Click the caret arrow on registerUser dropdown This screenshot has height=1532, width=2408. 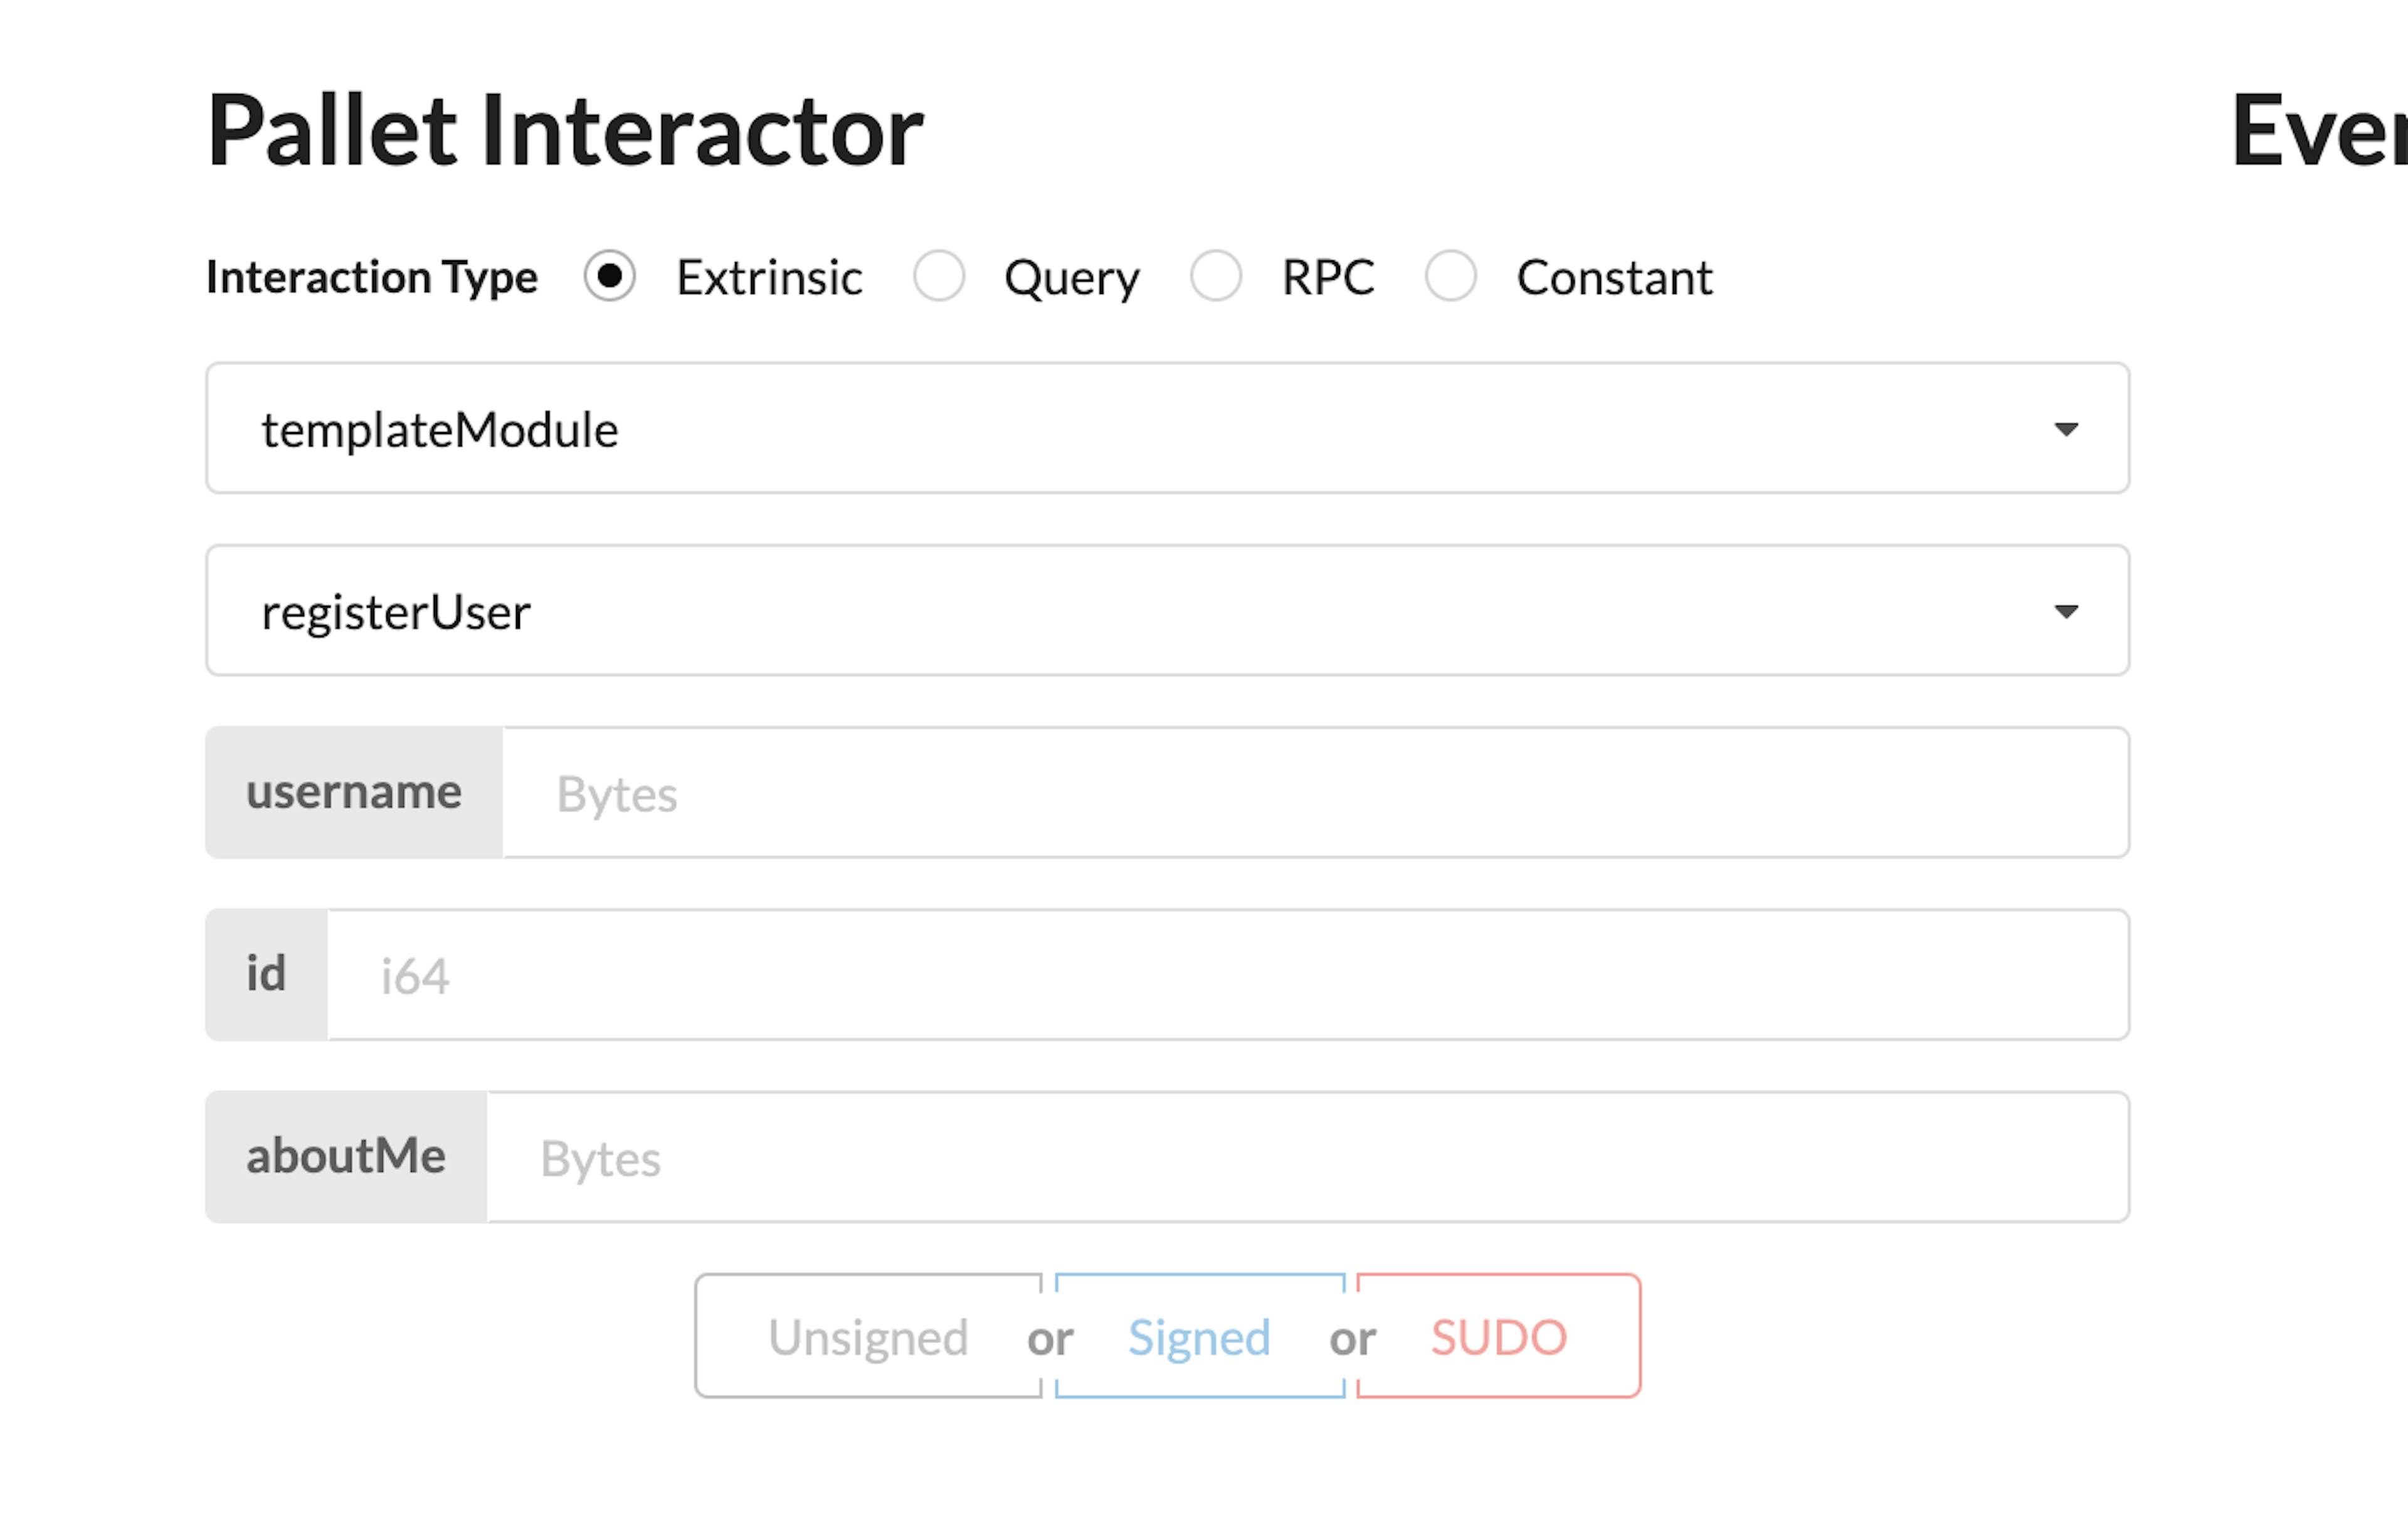(2066, 611)
